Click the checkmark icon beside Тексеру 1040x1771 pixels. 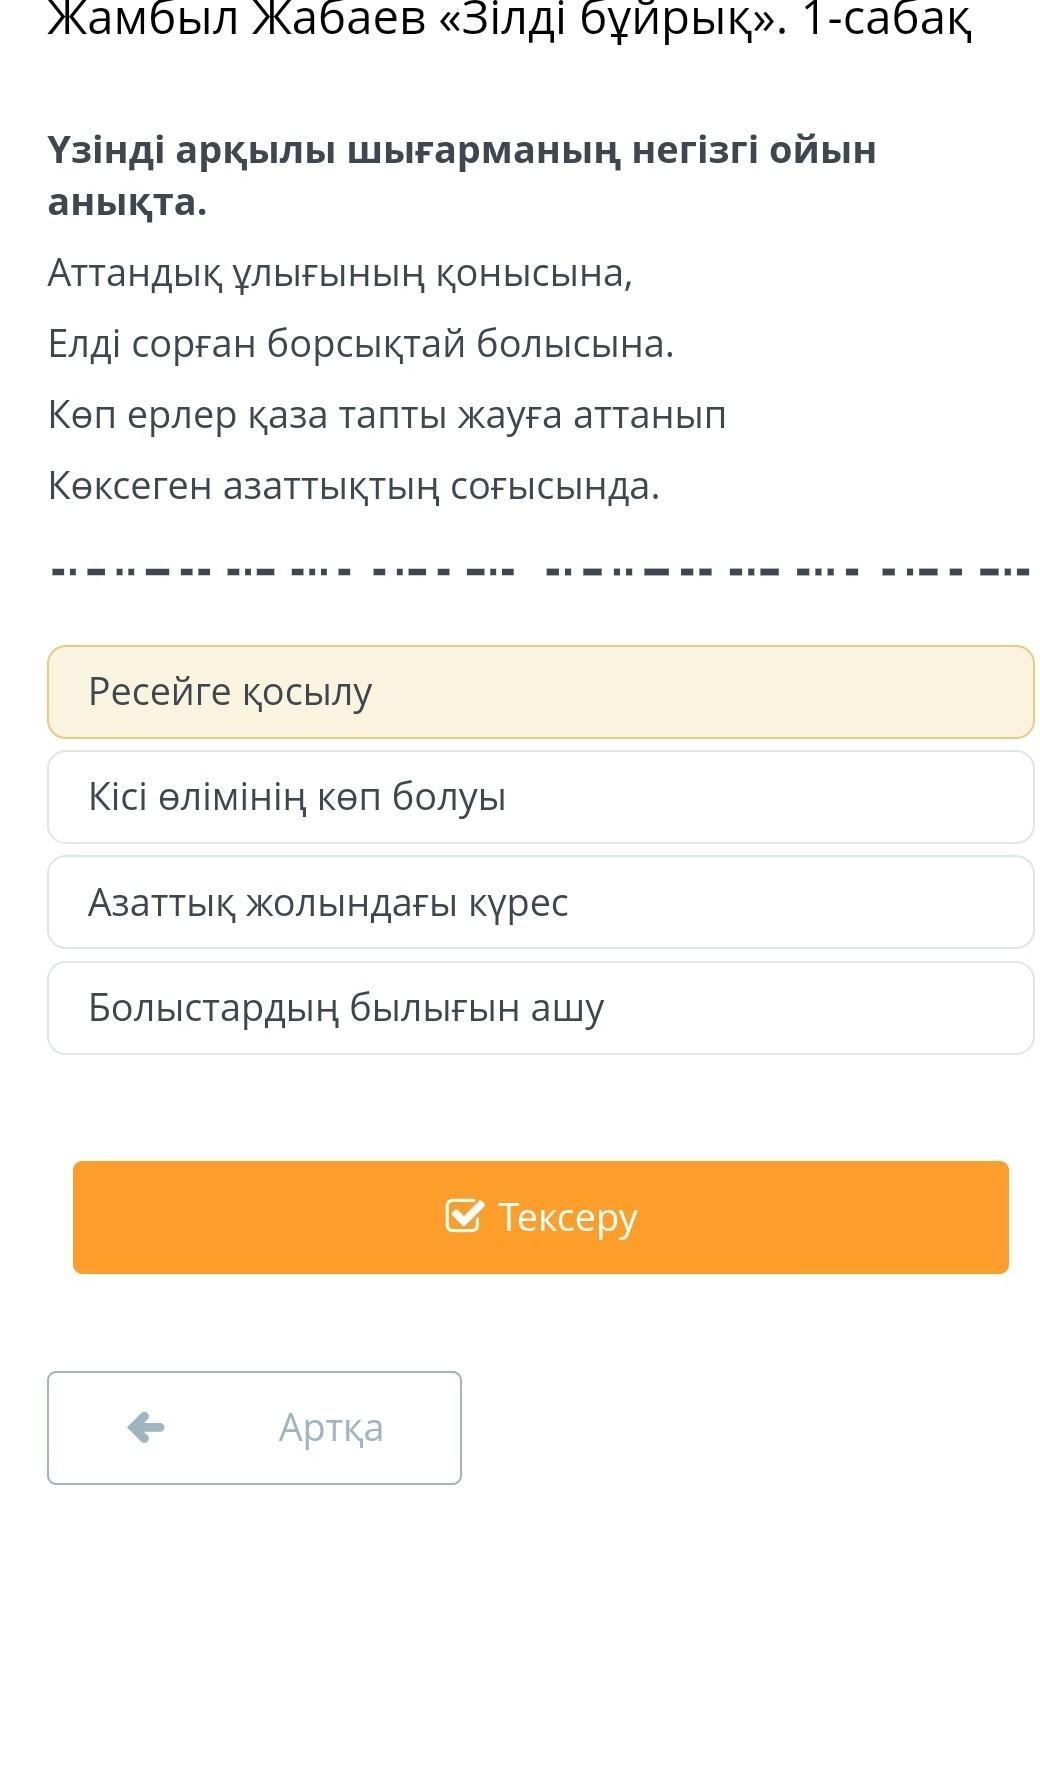click(464, 1216)
